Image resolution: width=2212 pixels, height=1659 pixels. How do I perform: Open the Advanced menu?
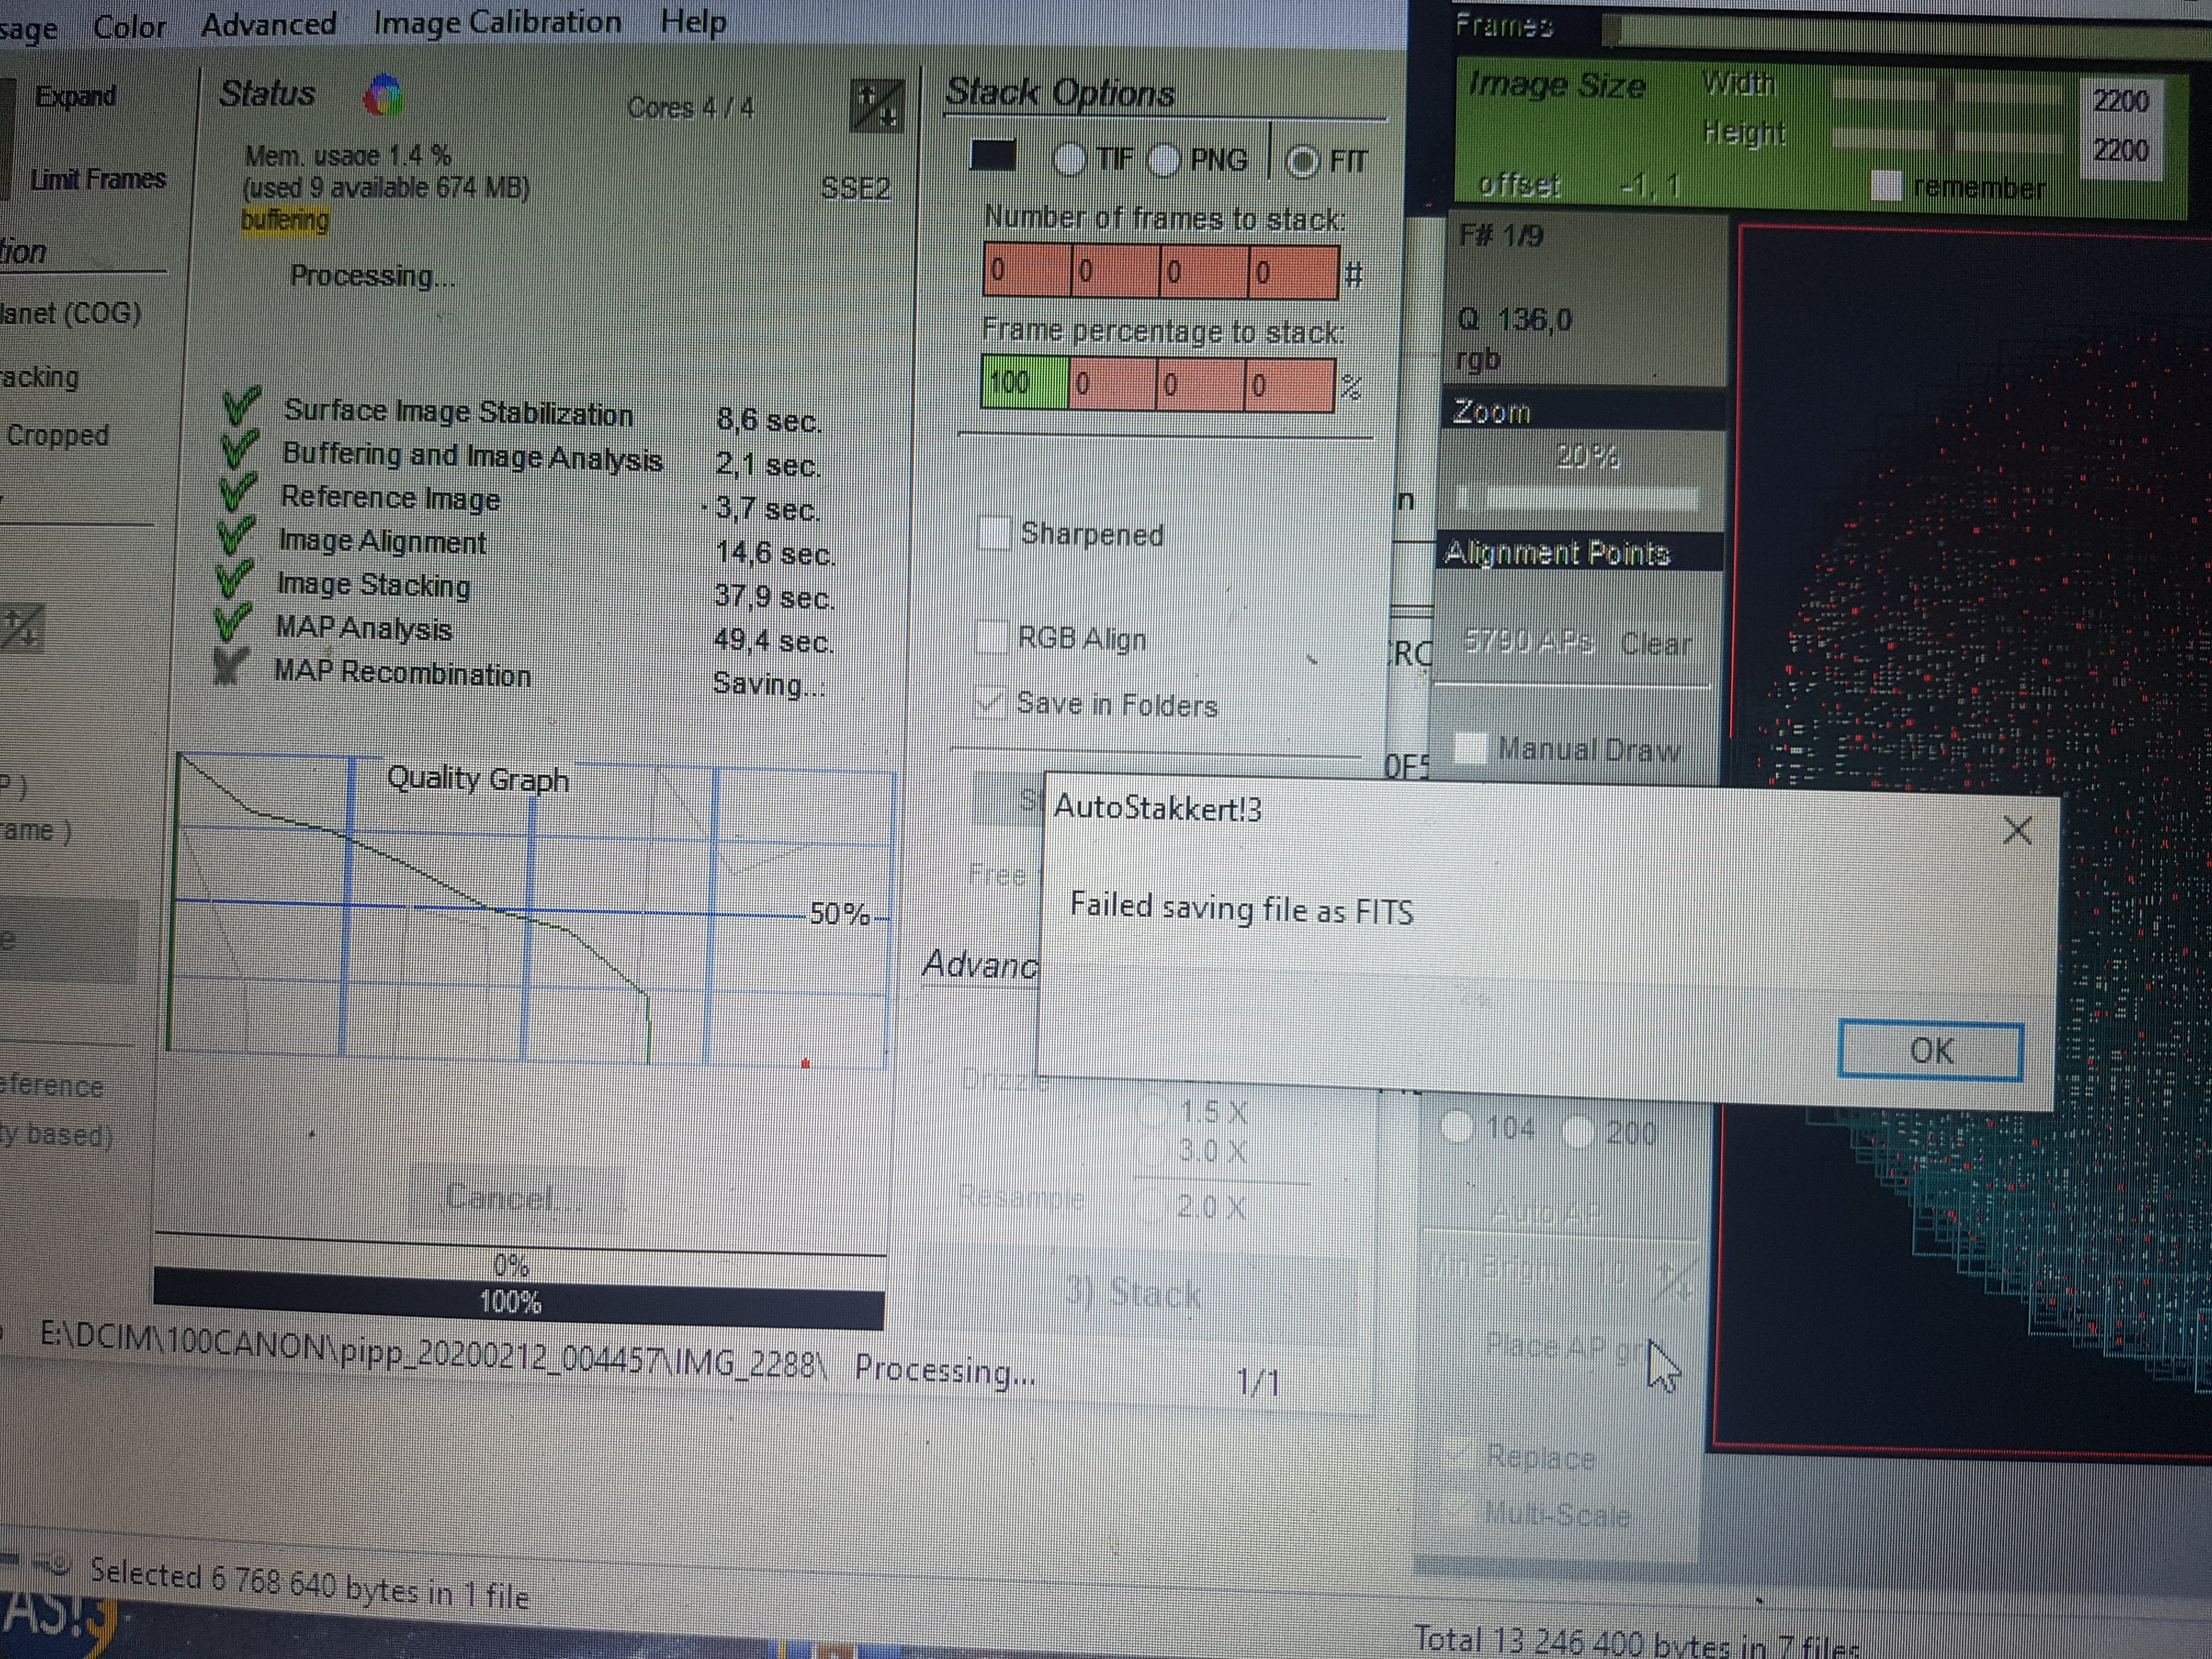coord(268,23)
